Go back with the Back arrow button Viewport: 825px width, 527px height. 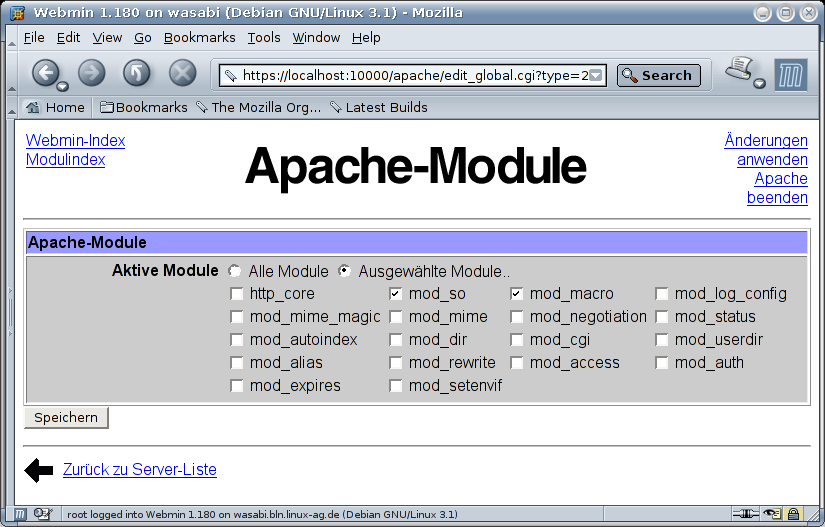pos(45,73)
